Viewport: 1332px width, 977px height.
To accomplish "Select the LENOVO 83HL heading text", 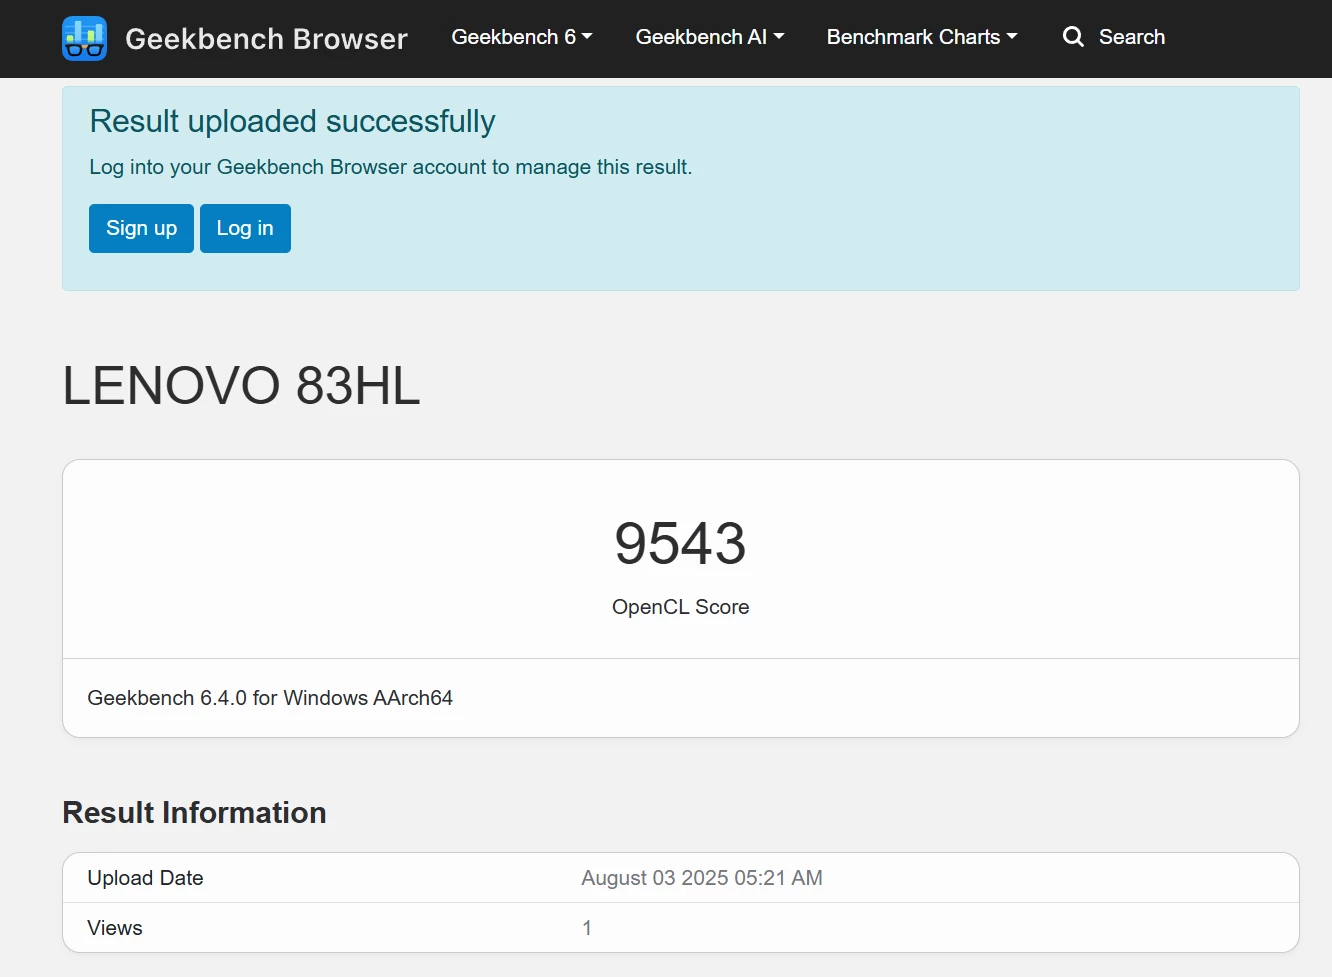I will [x=242, y=385].
